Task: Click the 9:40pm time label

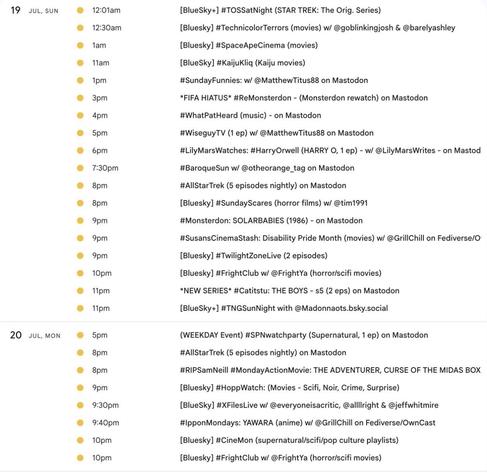Action: tap(106, 423)
